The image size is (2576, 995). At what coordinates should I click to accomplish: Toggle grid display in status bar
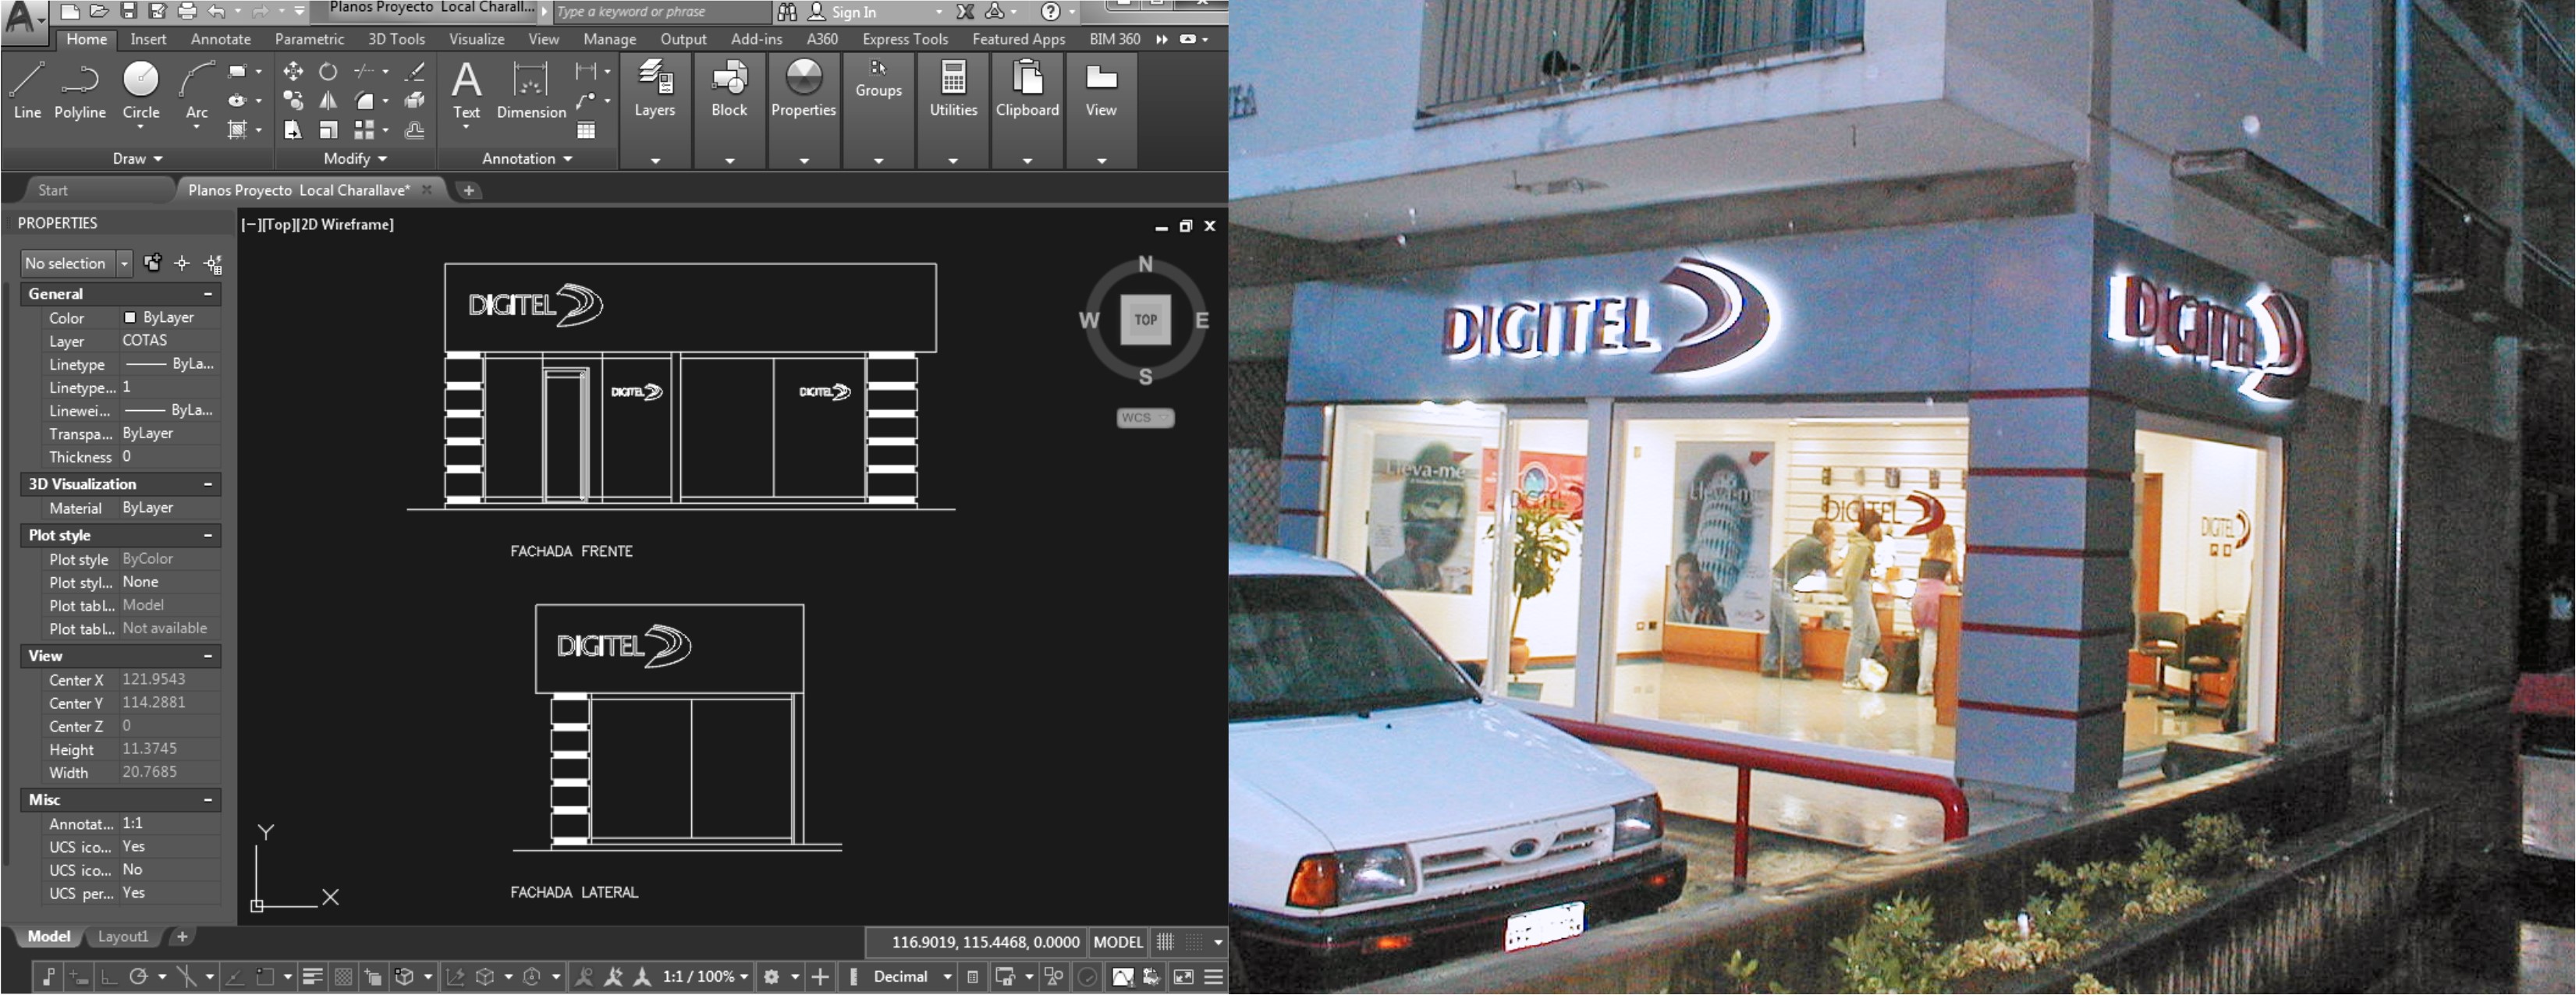(1165, 942)
